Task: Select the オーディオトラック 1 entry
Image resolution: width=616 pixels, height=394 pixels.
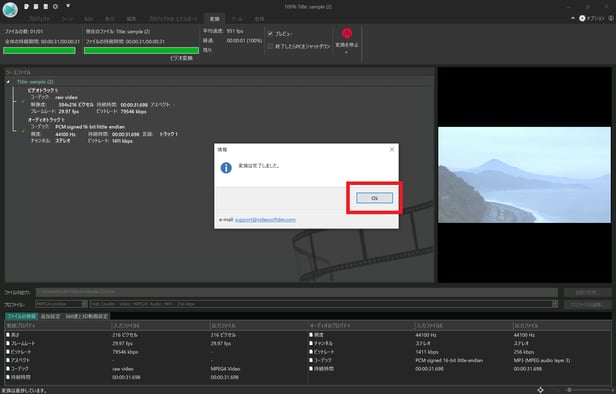Action: (46, 120)
